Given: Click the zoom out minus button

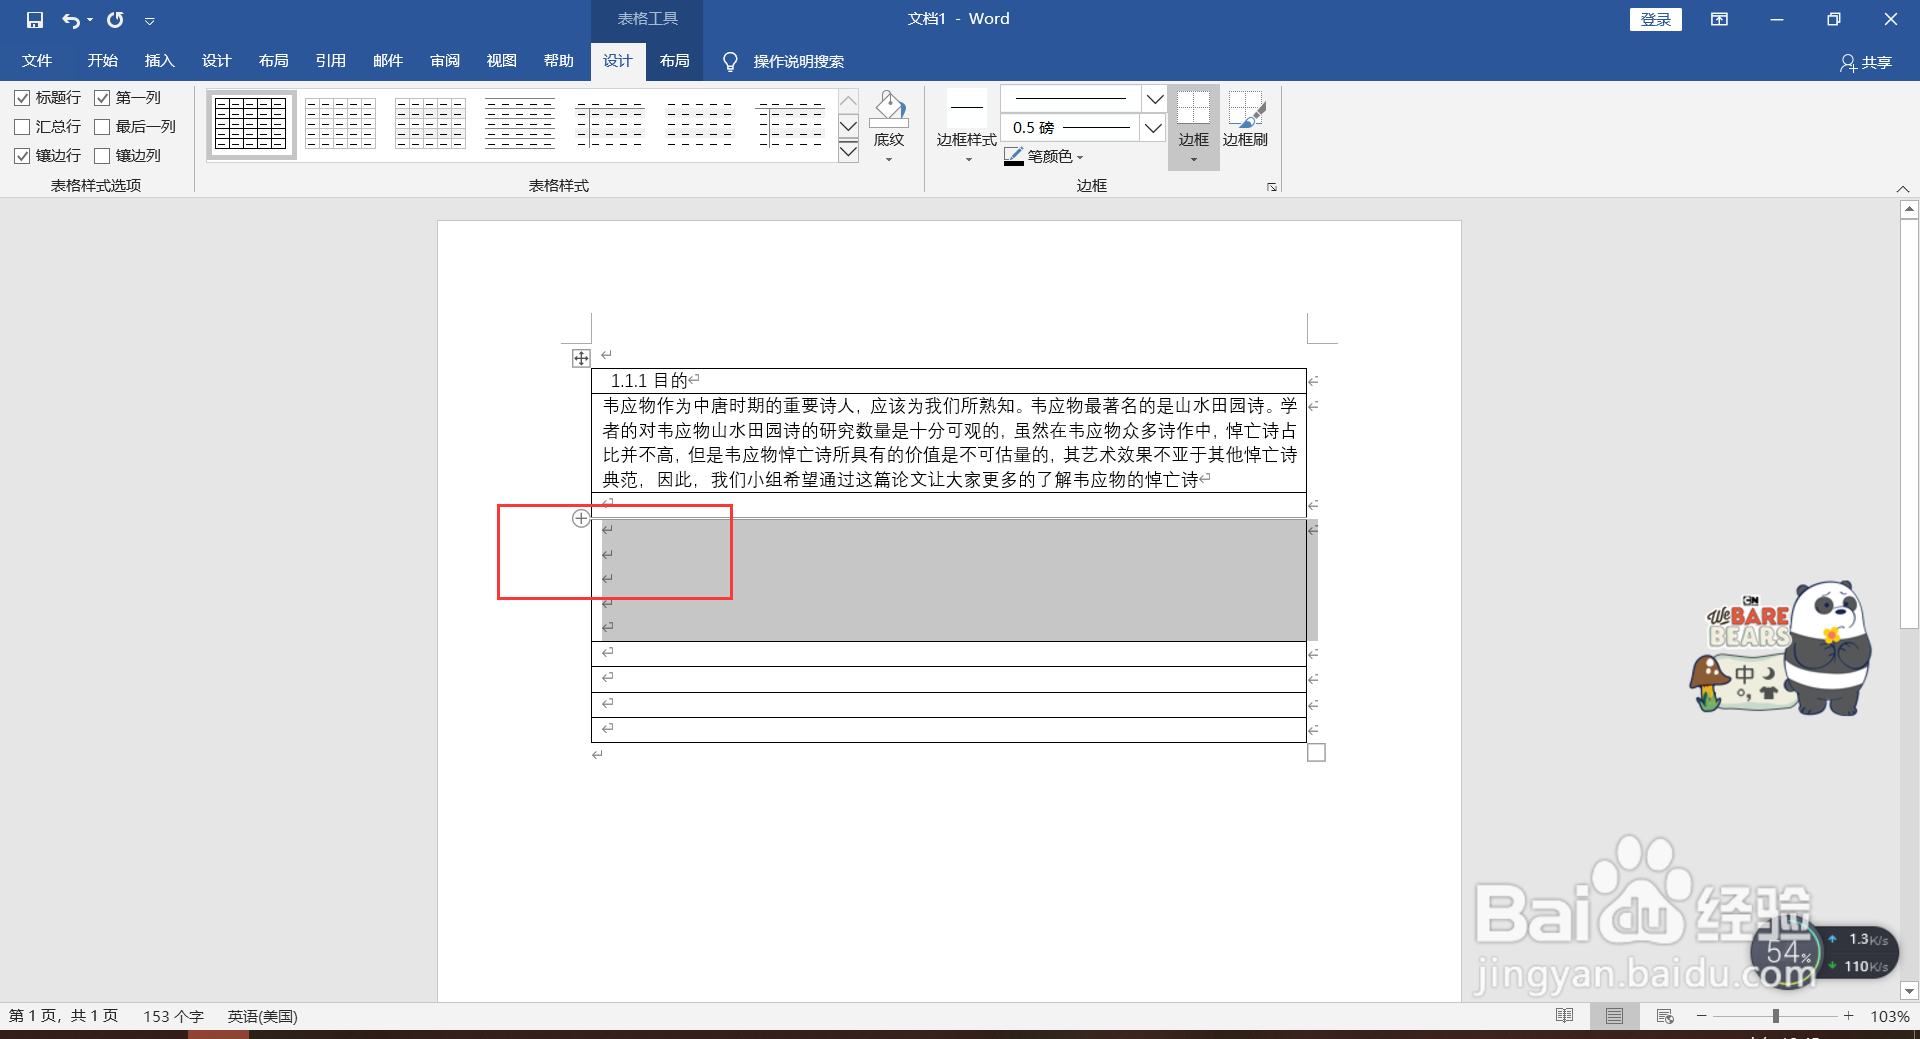Looking at the screenshot, I should tap(1701, 1016).
